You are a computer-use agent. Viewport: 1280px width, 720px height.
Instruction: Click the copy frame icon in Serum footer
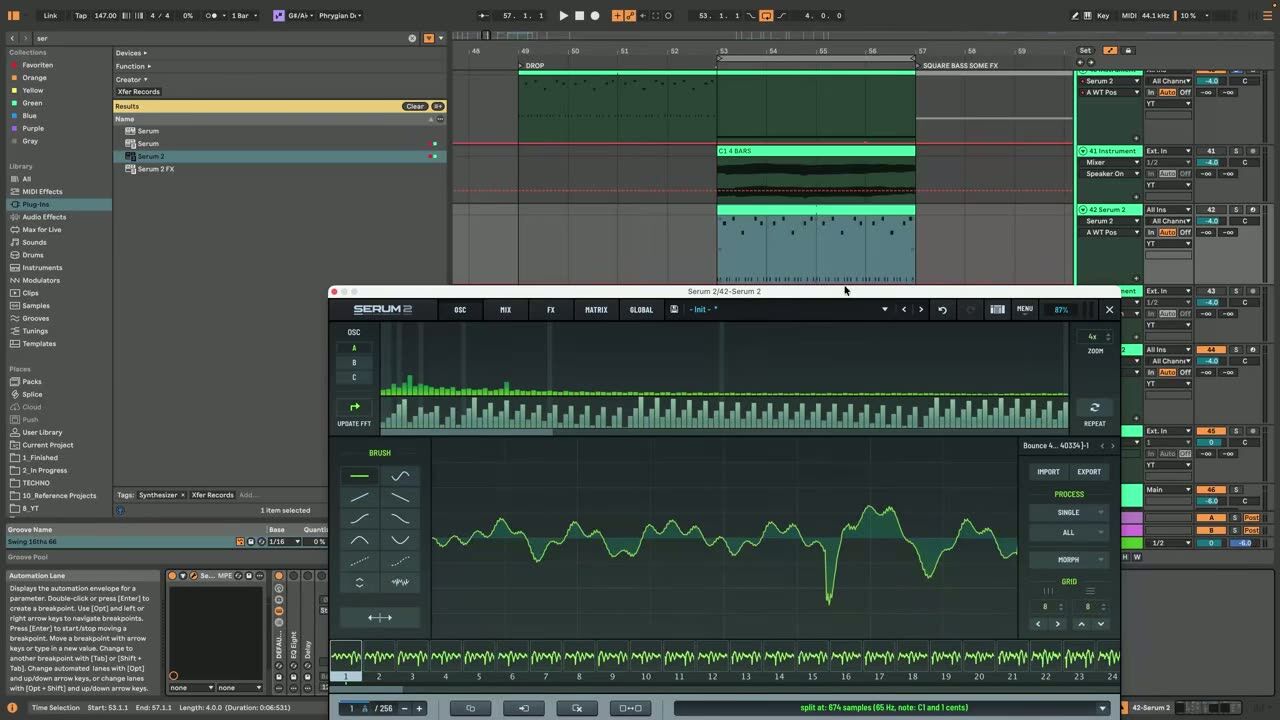point(470,708)
